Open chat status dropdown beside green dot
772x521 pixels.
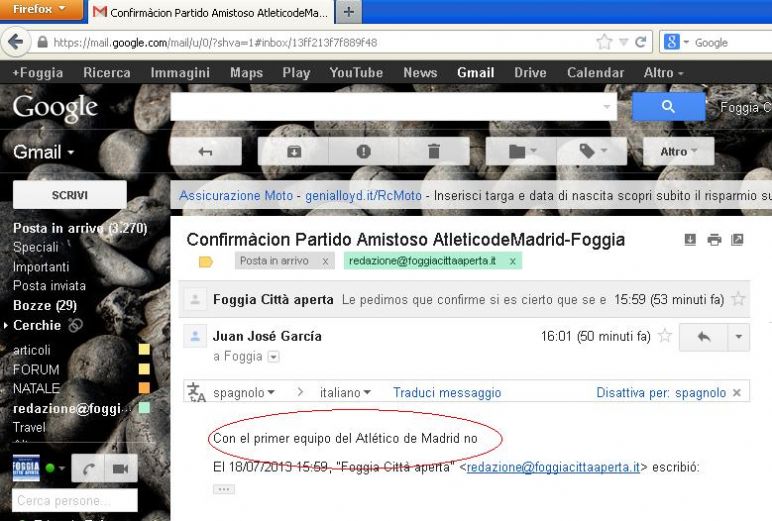62,468
